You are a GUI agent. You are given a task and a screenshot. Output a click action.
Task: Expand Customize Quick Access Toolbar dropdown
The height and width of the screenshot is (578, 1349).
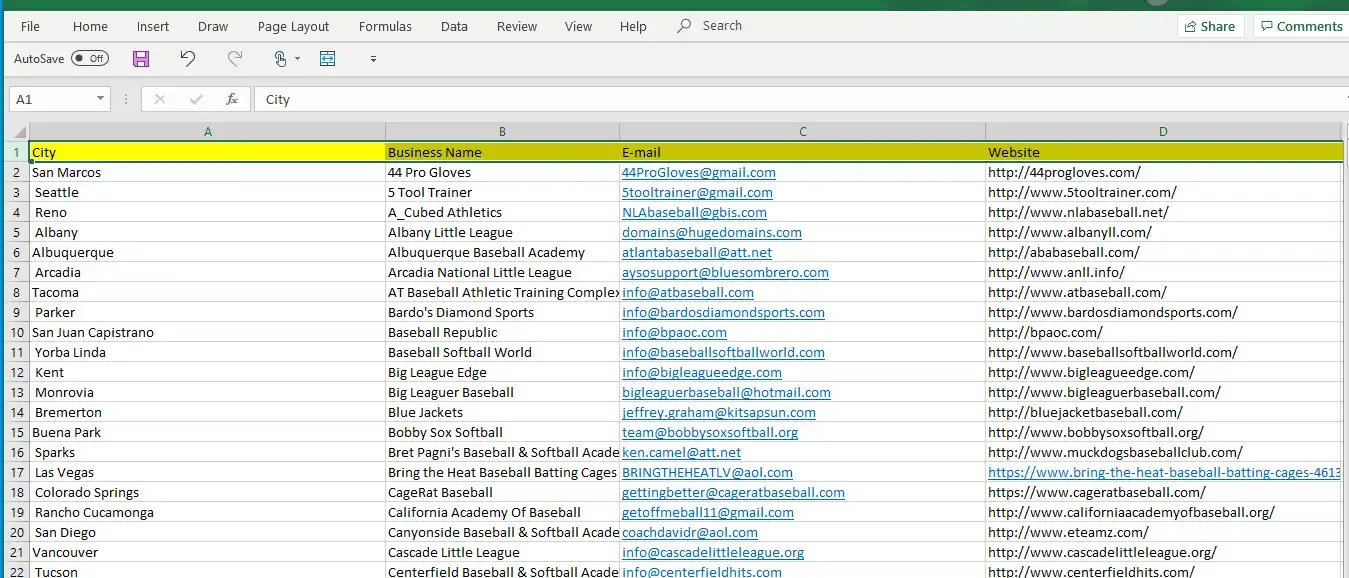pos(373,59)
